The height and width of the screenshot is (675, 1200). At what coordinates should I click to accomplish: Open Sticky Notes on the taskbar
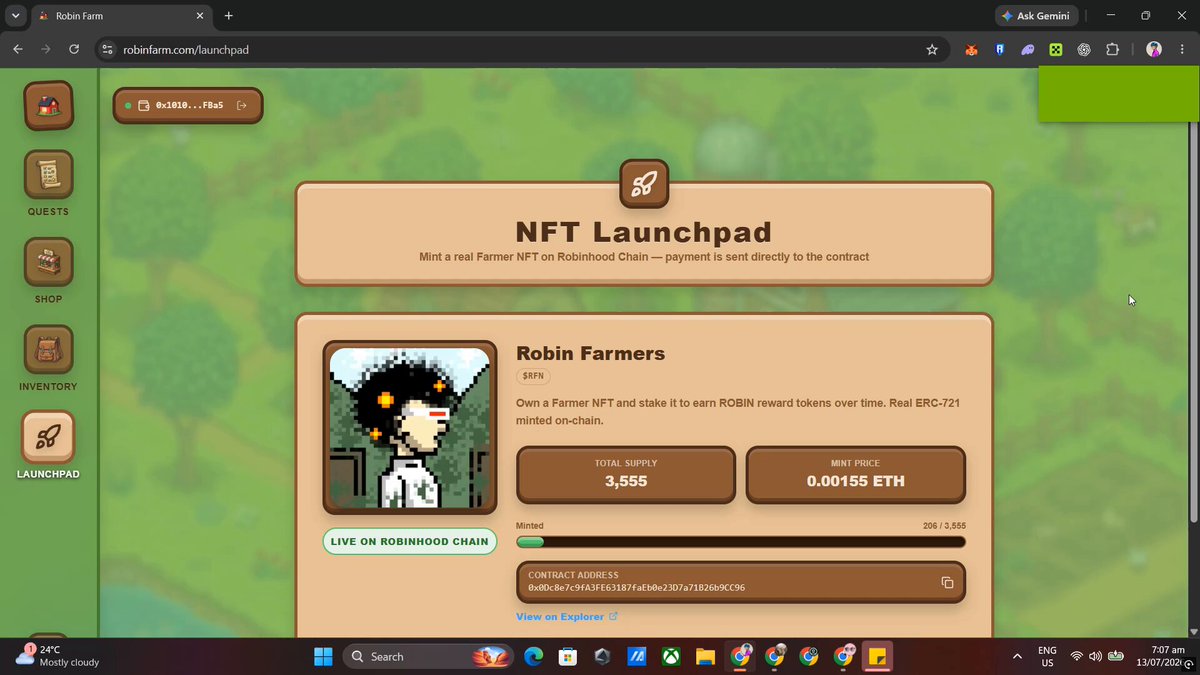877,656
